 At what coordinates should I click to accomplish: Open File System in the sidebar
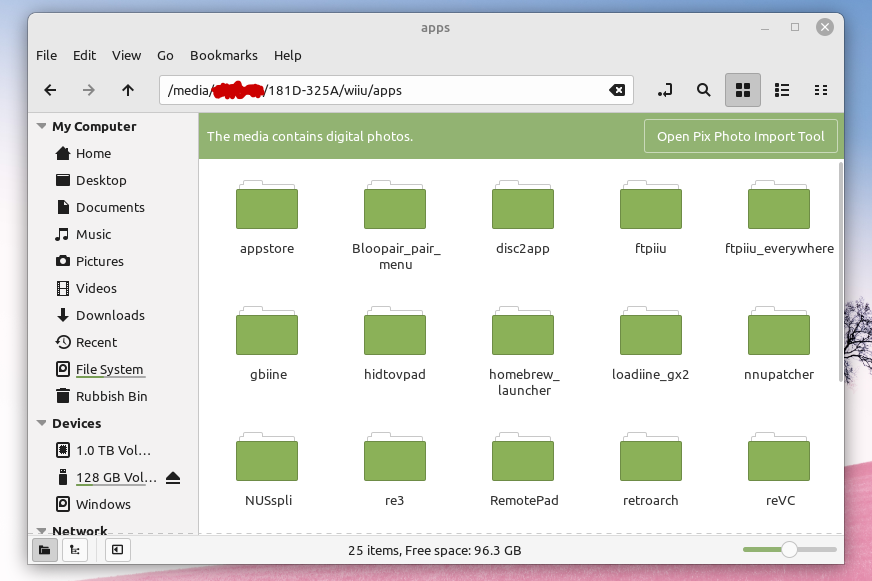point(109,369)
